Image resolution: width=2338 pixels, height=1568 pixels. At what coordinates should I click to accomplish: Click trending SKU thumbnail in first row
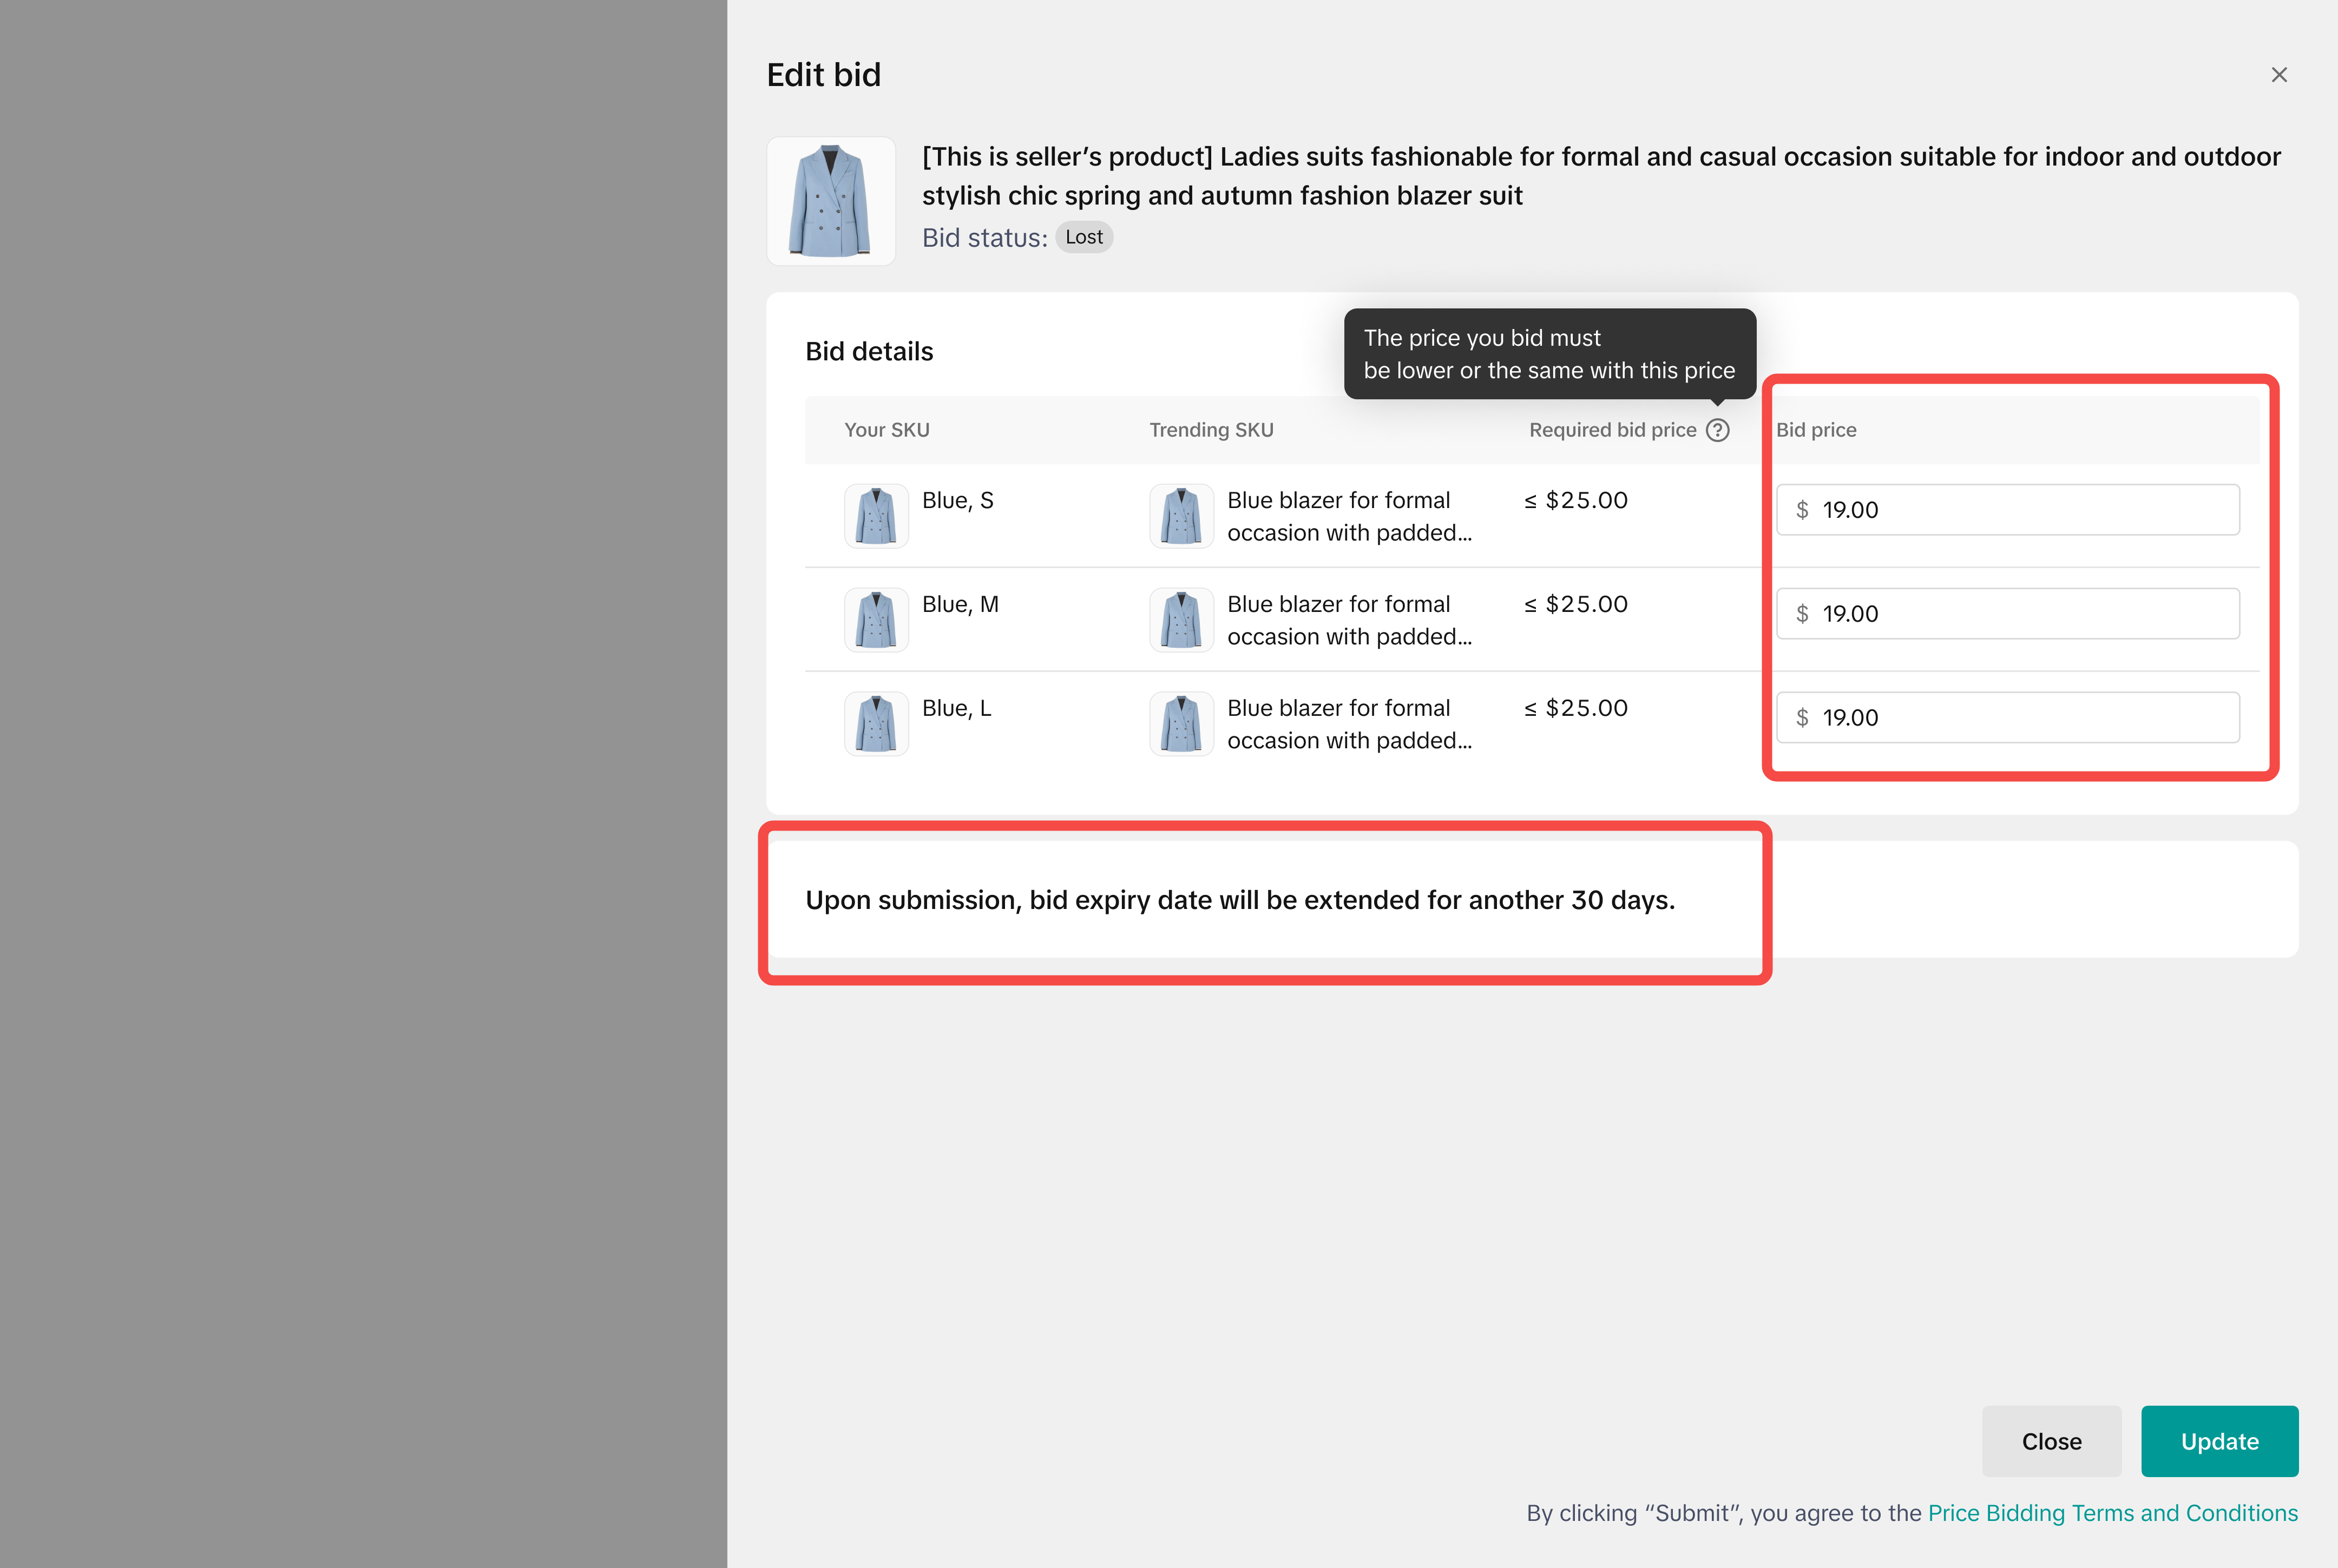[1181, 516]
